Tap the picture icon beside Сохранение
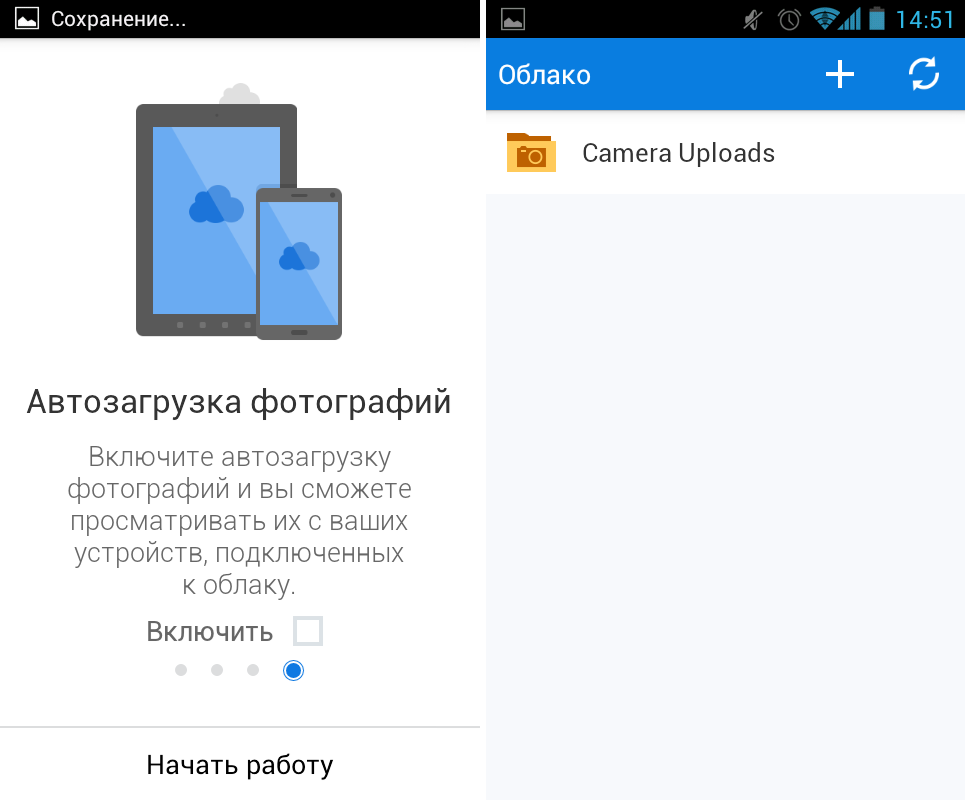965x800 pixels. coord(27,19)
